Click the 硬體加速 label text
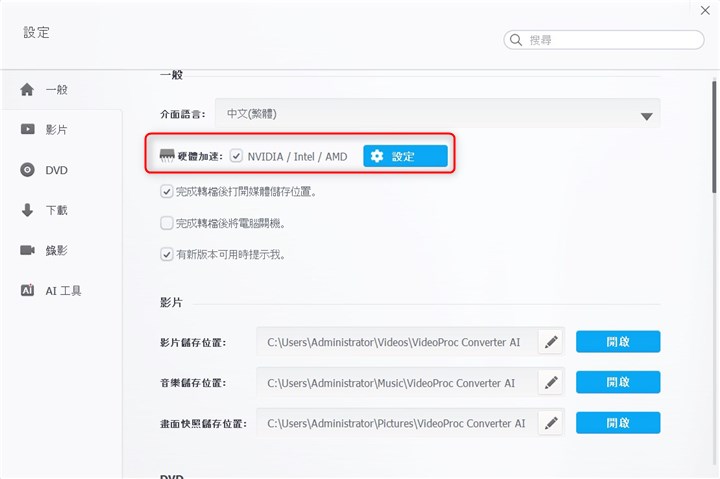This screenshot has width=720, height=479. (200, 157)
